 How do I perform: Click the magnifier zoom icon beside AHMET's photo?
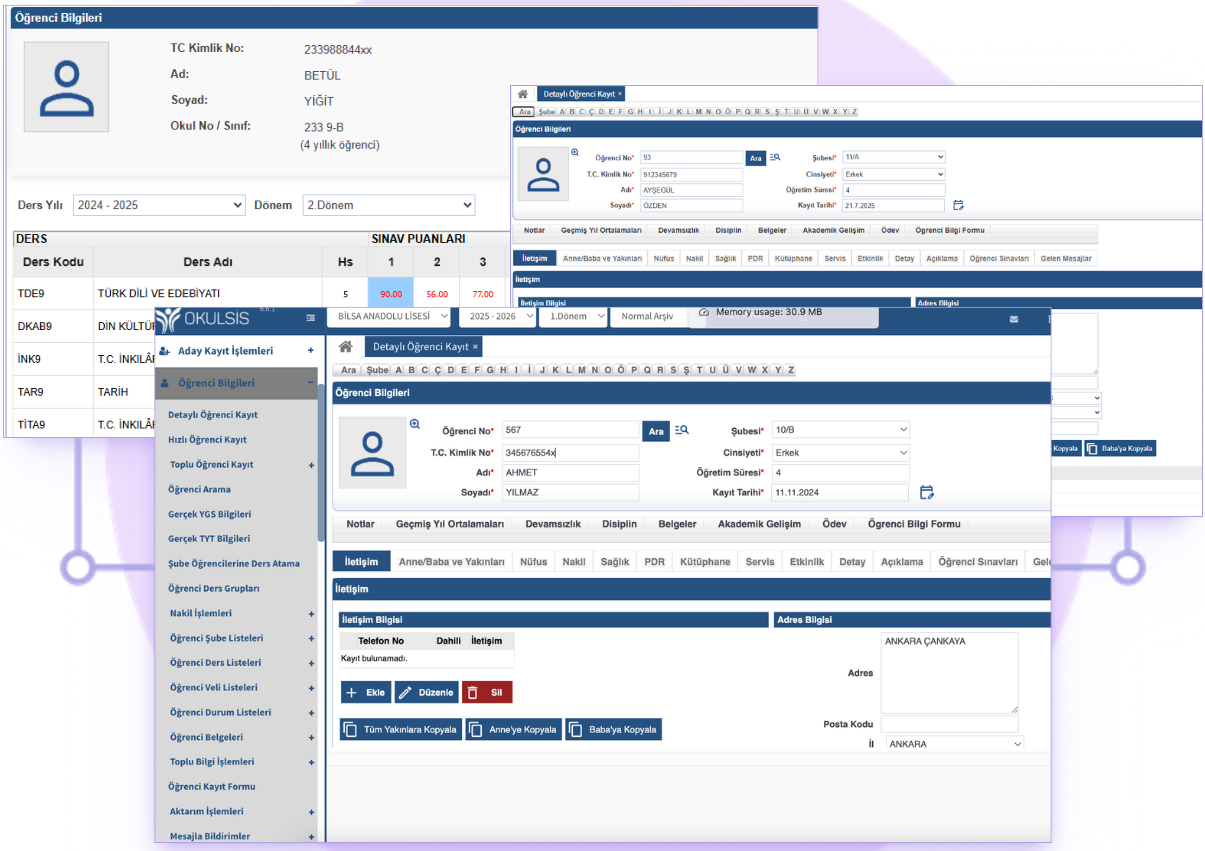(x=415, y=424)
